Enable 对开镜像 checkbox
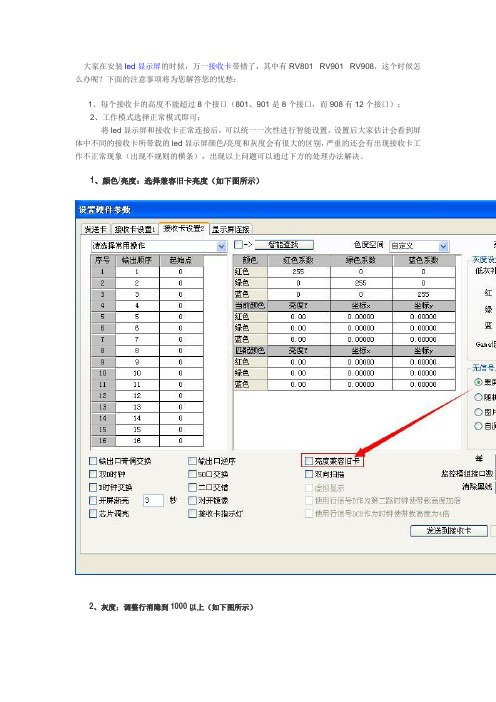The image size is (496, 702). coord(192,500)
